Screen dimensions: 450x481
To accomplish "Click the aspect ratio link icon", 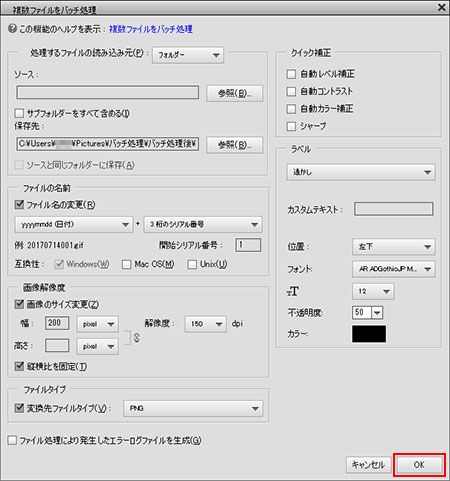I will (137, 337).
